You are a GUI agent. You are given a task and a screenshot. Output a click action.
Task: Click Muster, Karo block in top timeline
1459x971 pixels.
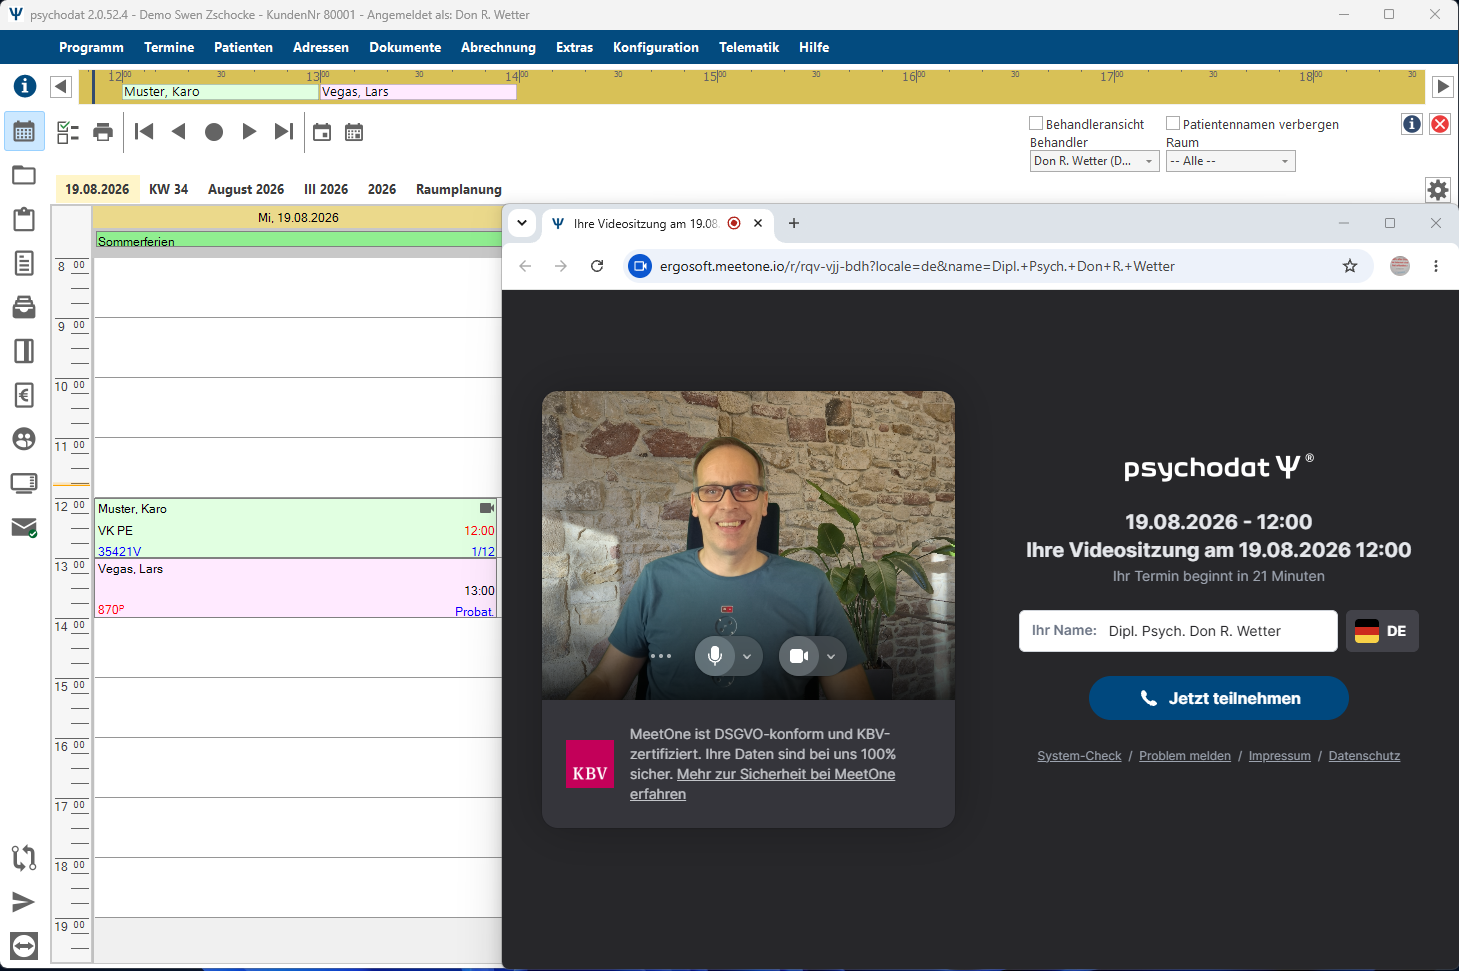pyautogui.click(x=220, y=91)
